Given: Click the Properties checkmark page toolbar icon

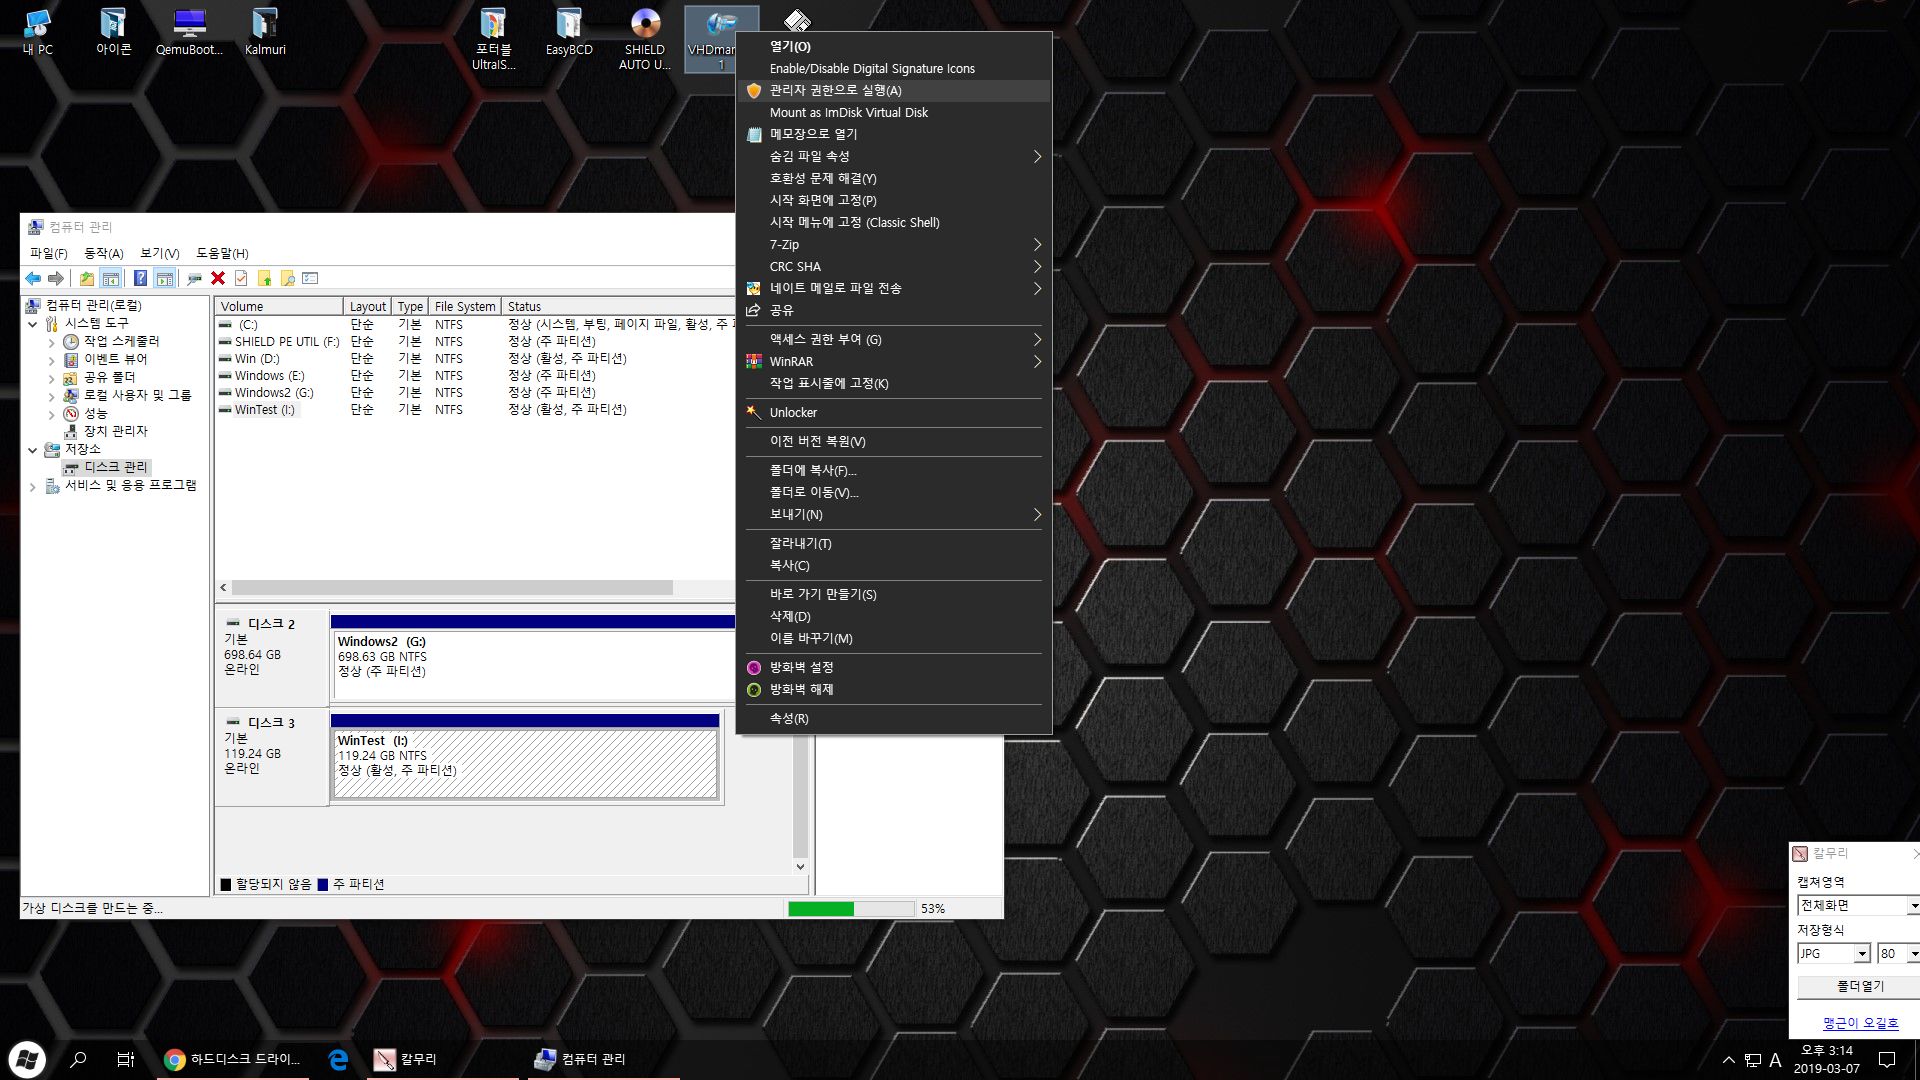Looking at the screenshot, I should 241,278.
